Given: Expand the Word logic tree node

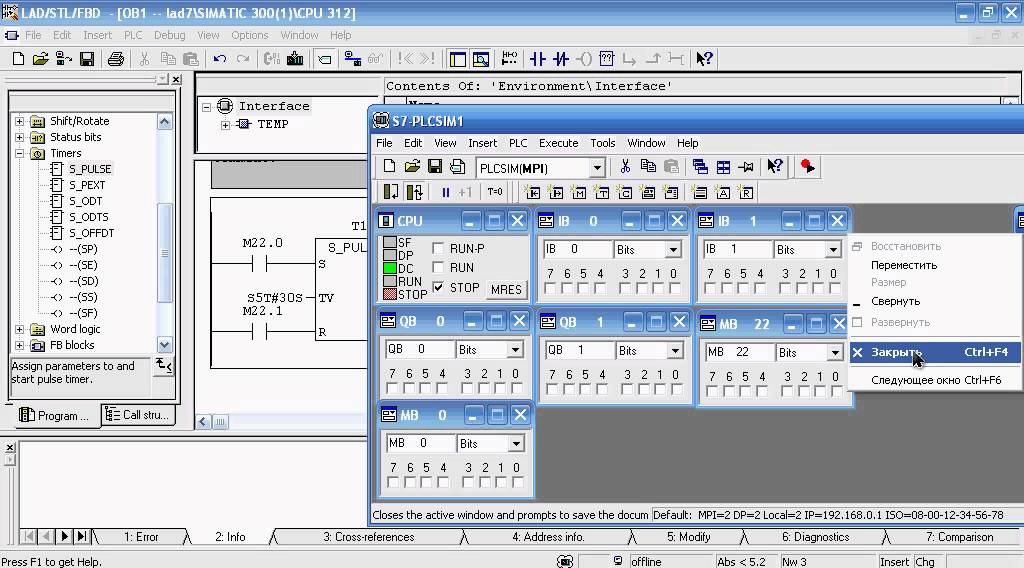Looking at the screenshot, I should tap(19, 329).
